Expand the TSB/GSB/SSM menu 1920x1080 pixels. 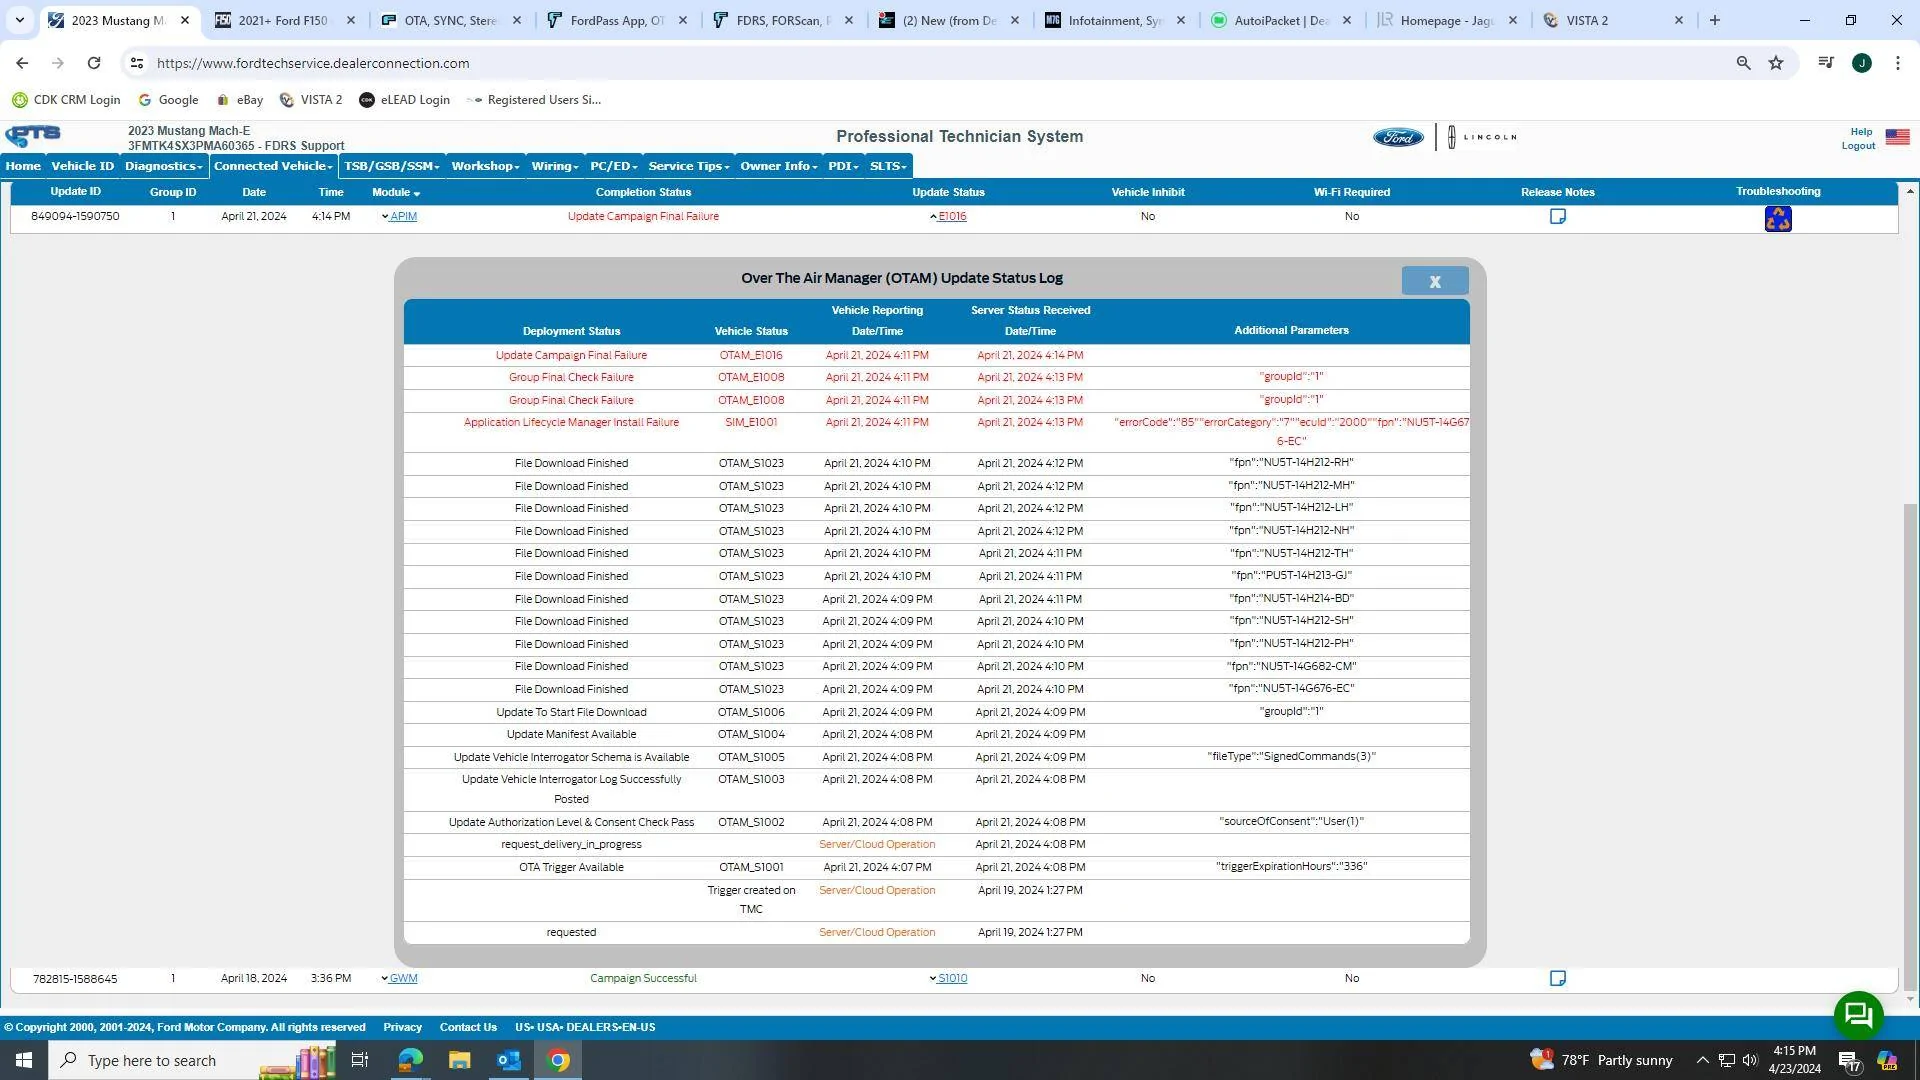392,166
